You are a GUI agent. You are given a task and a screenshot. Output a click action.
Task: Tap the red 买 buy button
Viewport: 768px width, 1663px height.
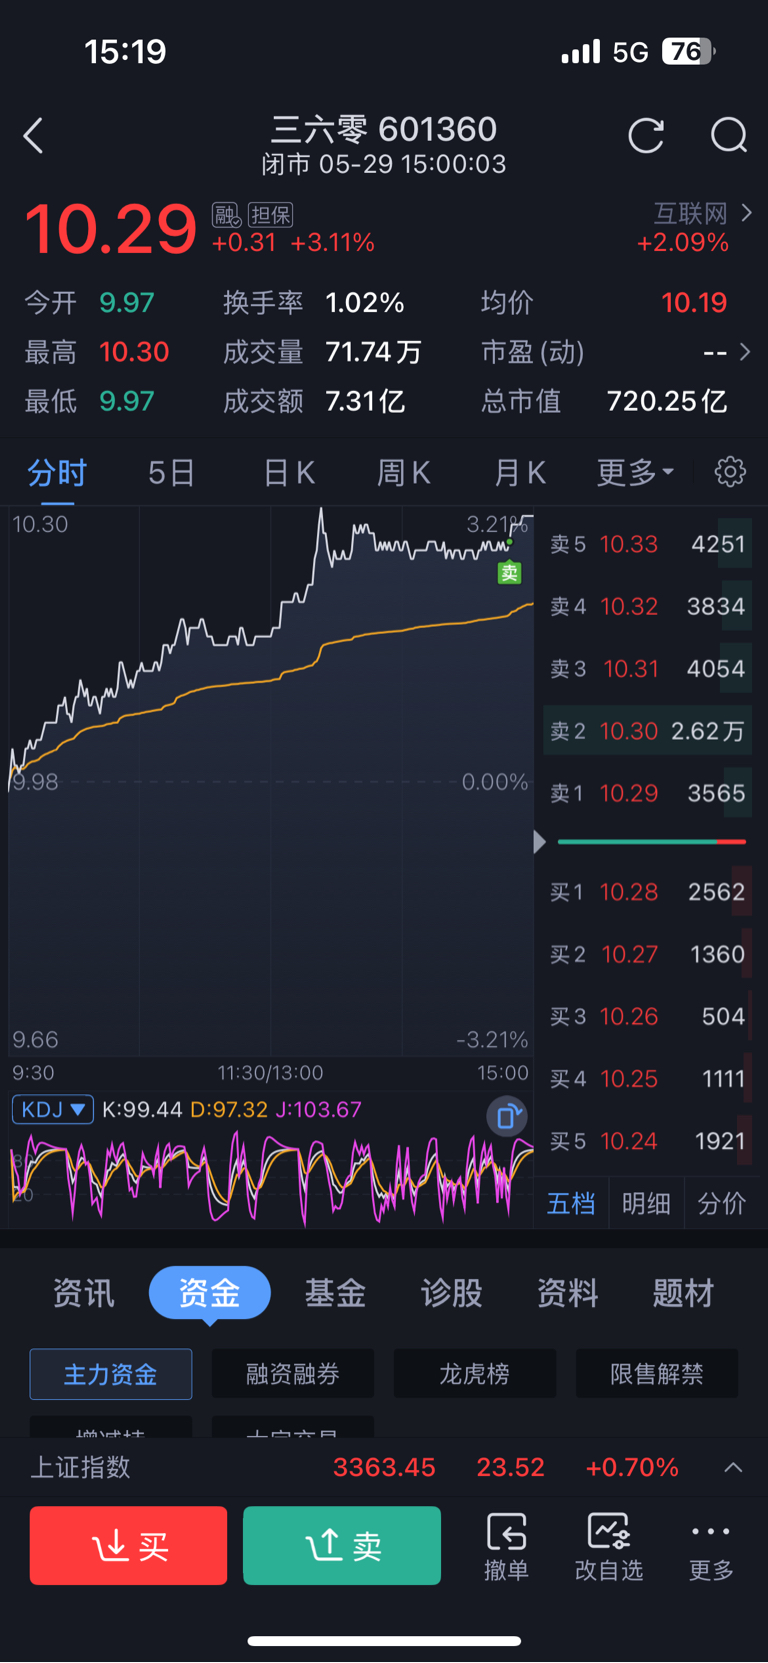pos(128,1546)
